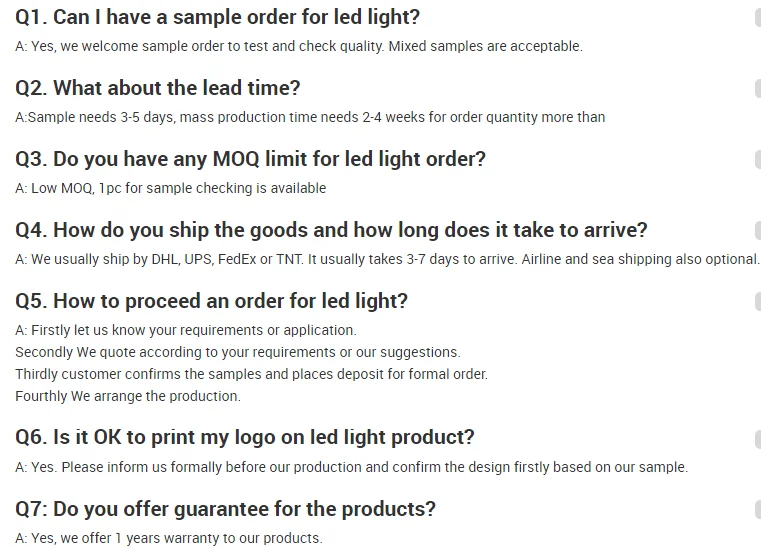Open the Q3 MOQ limit question

250,159
